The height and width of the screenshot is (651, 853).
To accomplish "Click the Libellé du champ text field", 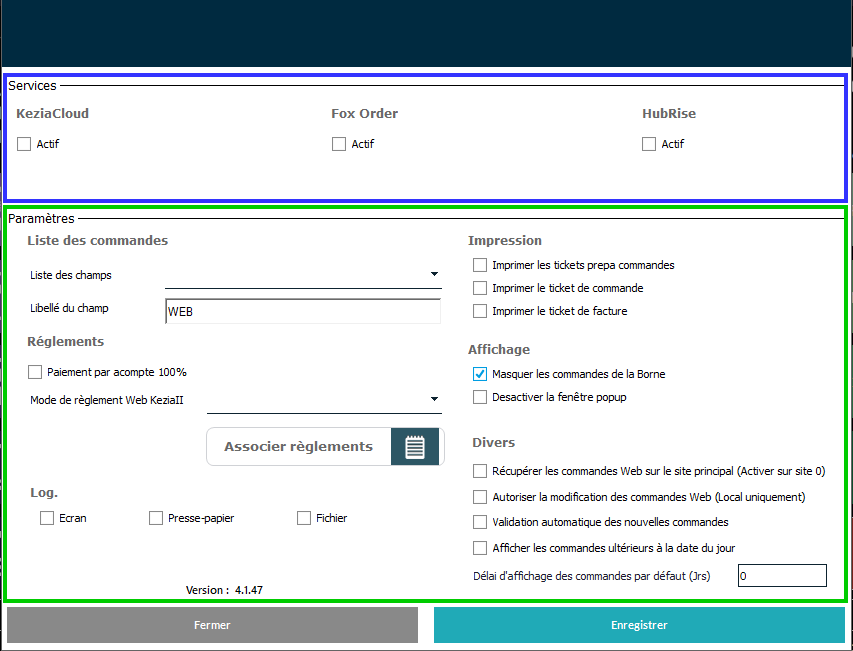I will [x=302, y=311].
